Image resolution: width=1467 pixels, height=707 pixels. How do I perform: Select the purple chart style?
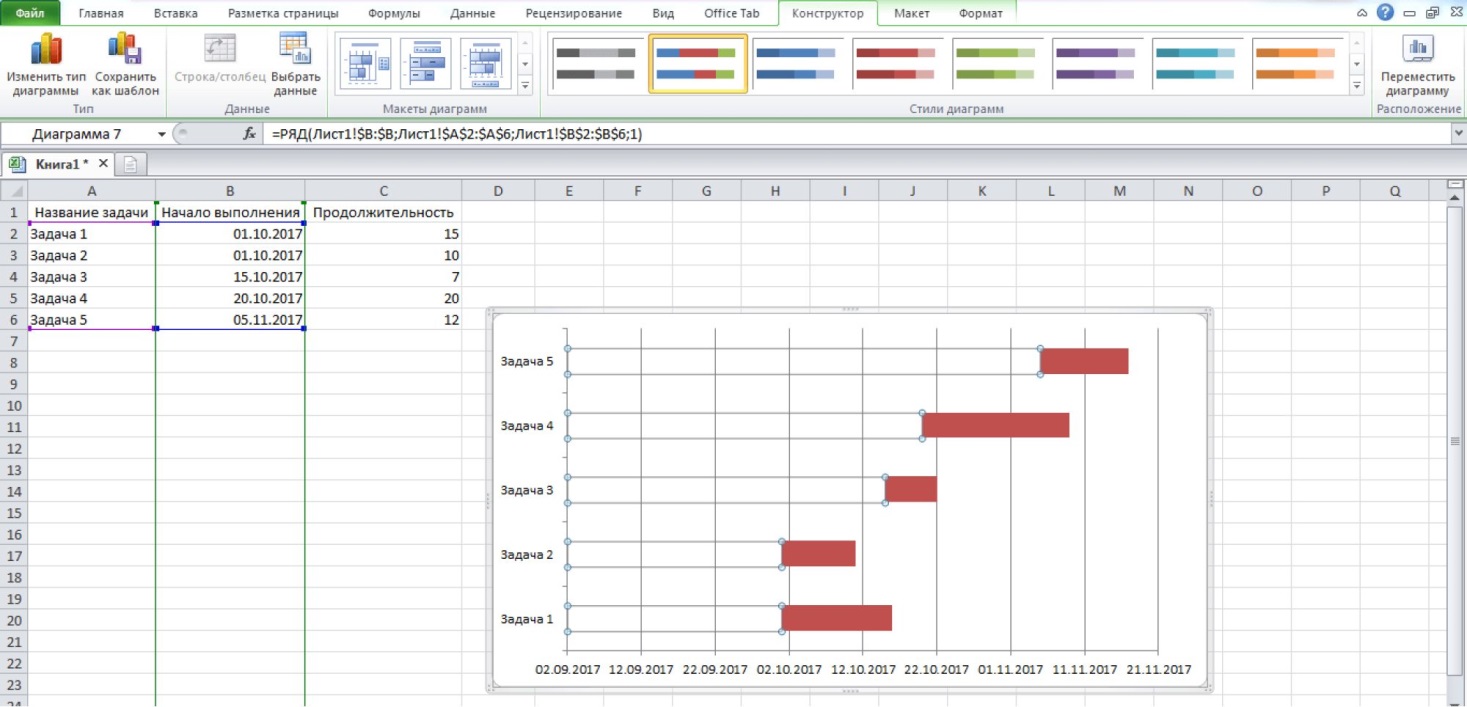[1097, 64]
